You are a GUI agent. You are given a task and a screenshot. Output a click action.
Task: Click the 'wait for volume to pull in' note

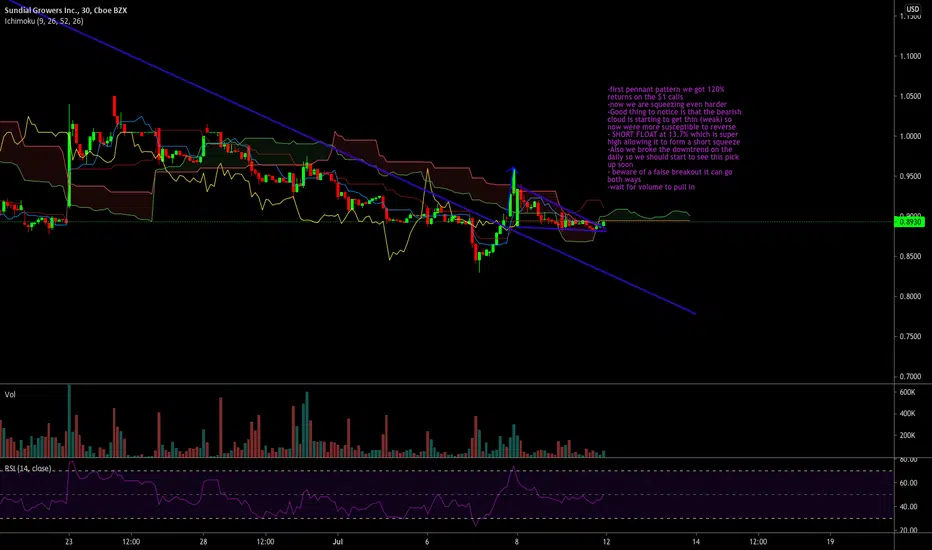(651, 187)
